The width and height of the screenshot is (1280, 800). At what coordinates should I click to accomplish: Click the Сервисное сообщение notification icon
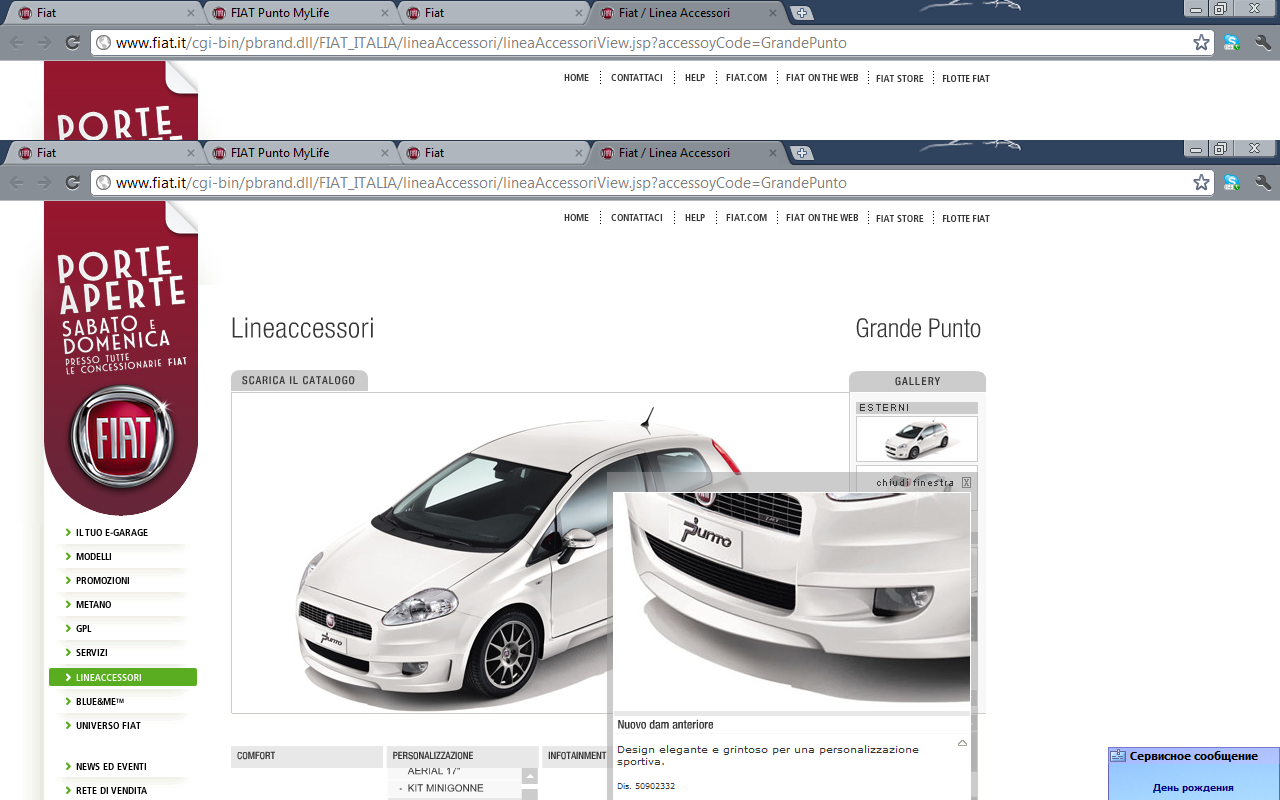pos(1118,756)
